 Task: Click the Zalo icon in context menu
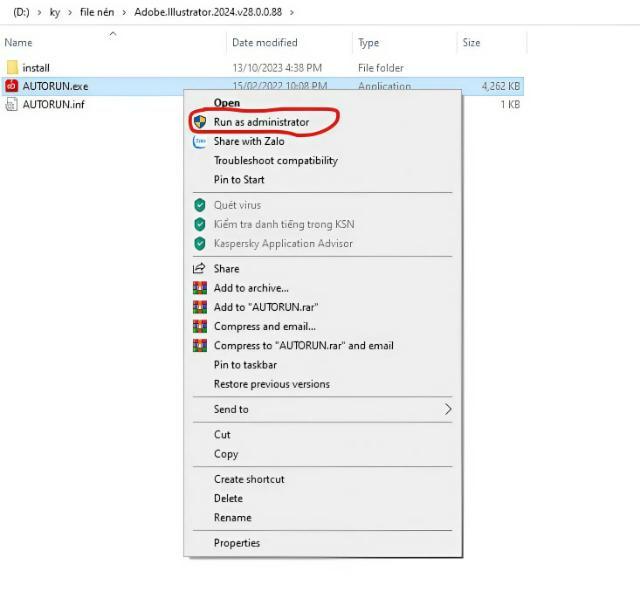199,142
